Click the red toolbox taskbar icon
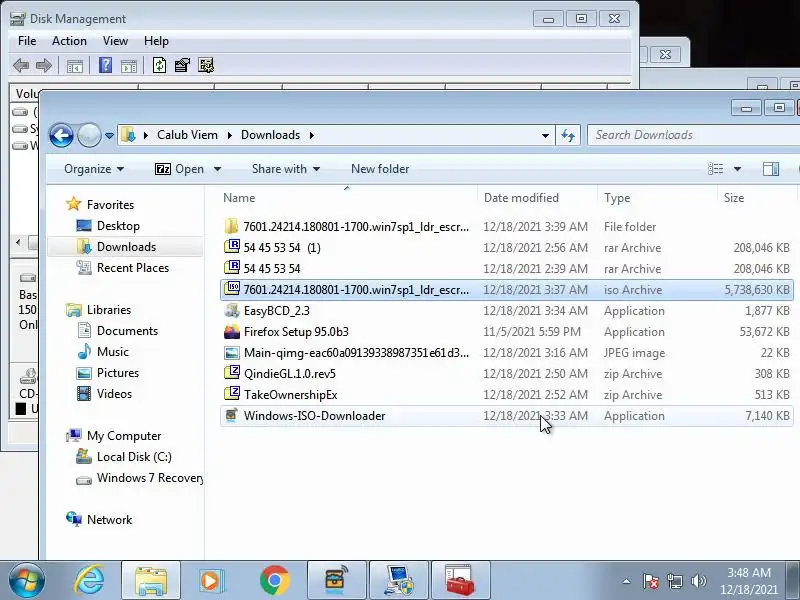Viewport: 800px width, 600px height. (460, 580)
